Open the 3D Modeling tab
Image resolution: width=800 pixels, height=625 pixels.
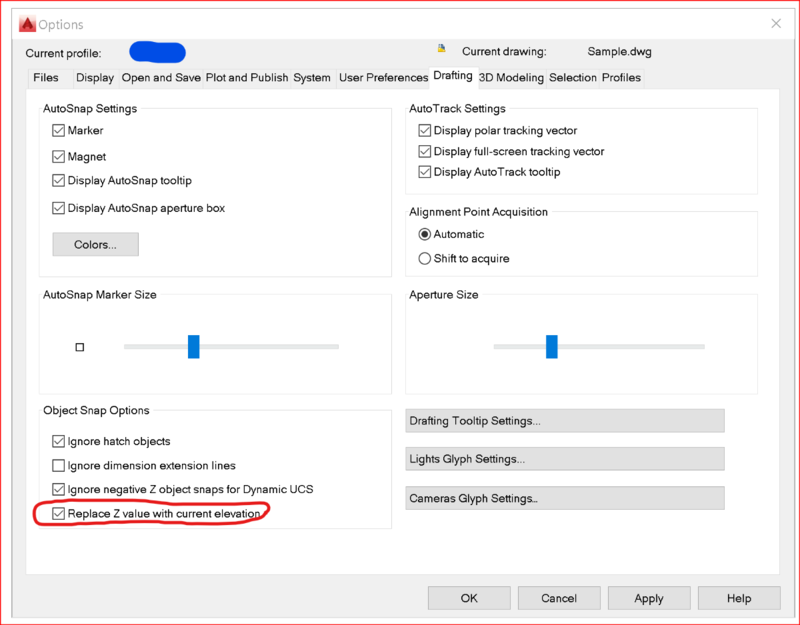point(511,78)
